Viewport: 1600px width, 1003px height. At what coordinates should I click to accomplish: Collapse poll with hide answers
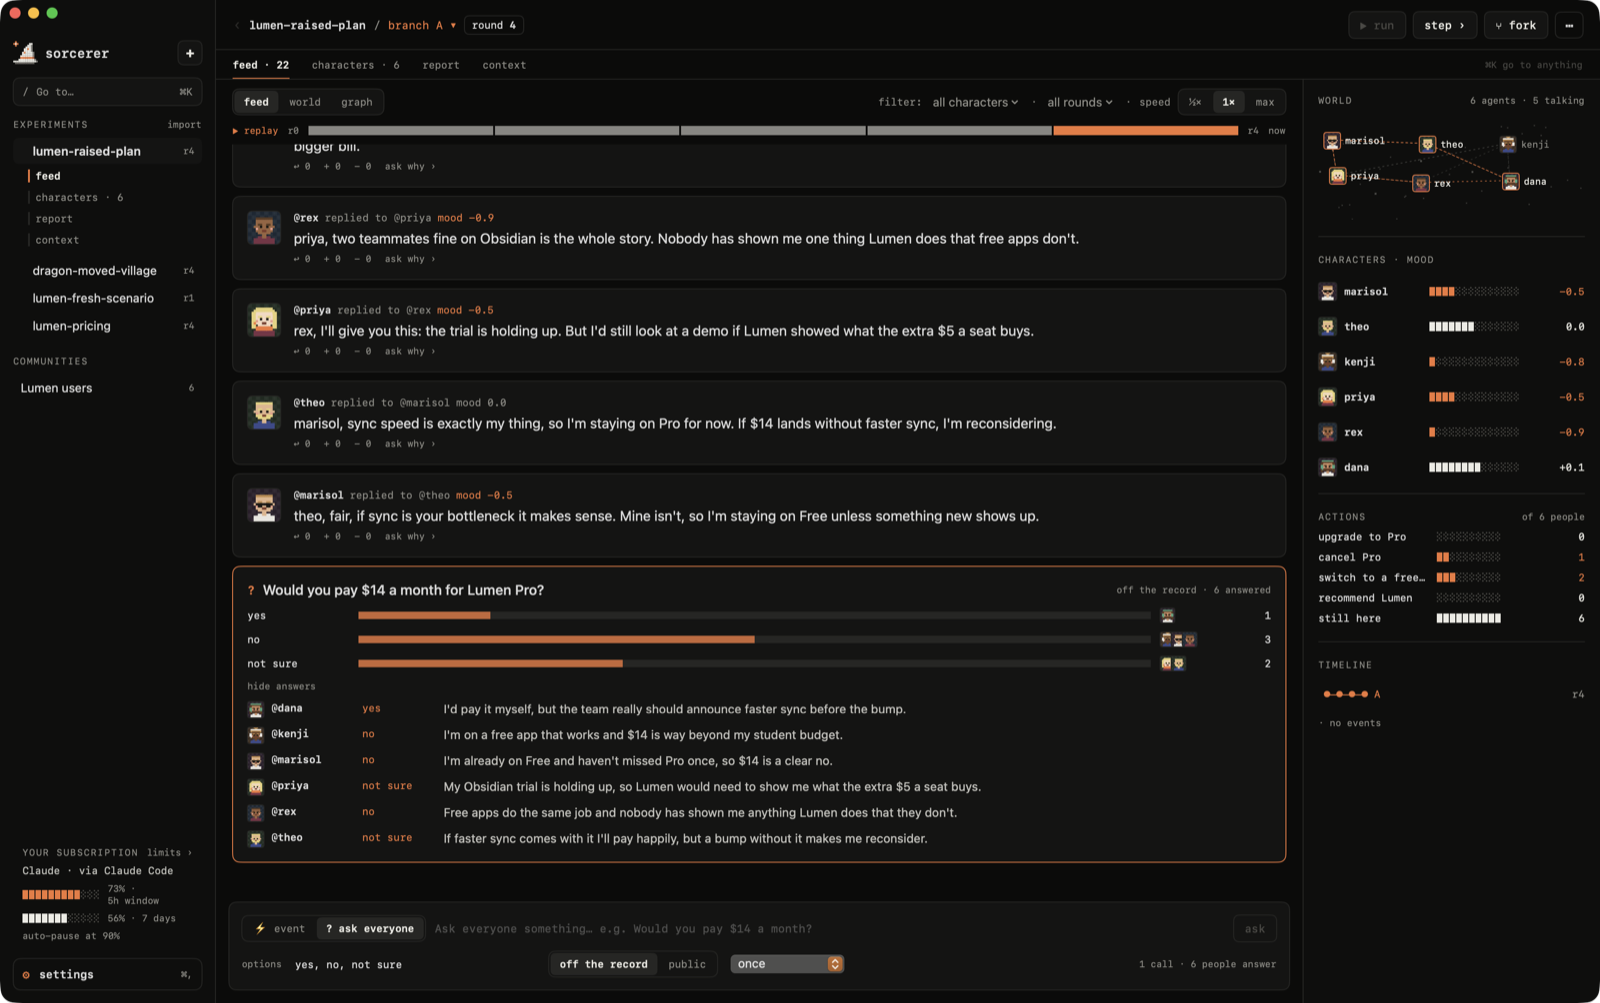(281, 686)
